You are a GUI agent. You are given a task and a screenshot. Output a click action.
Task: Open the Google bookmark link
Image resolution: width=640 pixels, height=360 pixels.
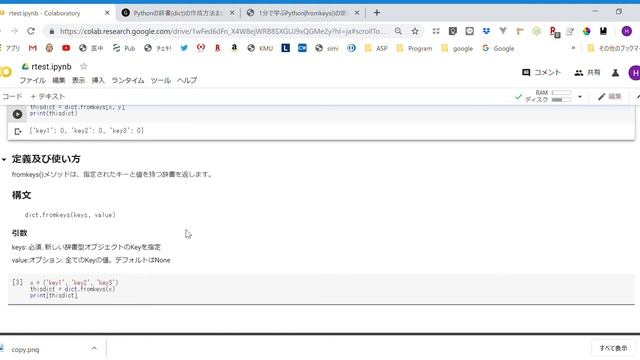(498, 48)
